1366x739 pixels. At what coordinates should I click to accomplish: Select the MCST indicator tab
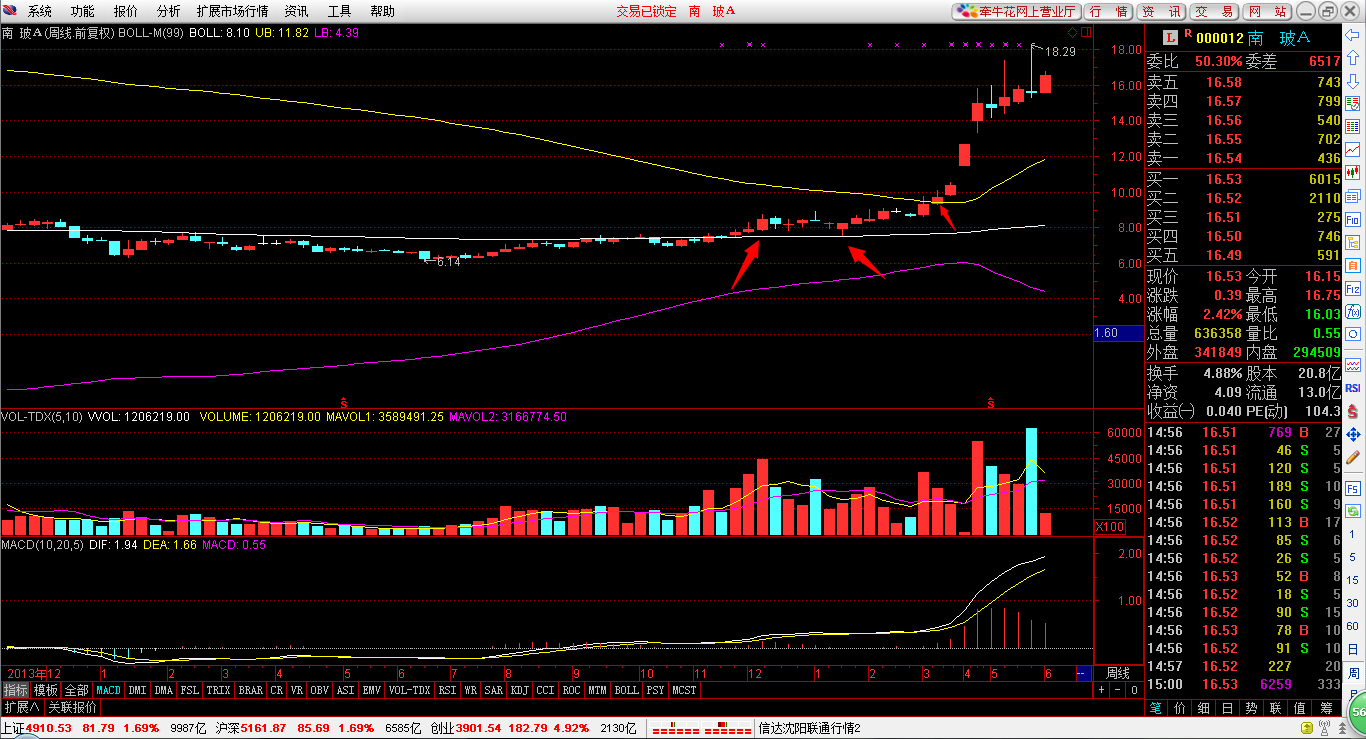pos(685,690)
